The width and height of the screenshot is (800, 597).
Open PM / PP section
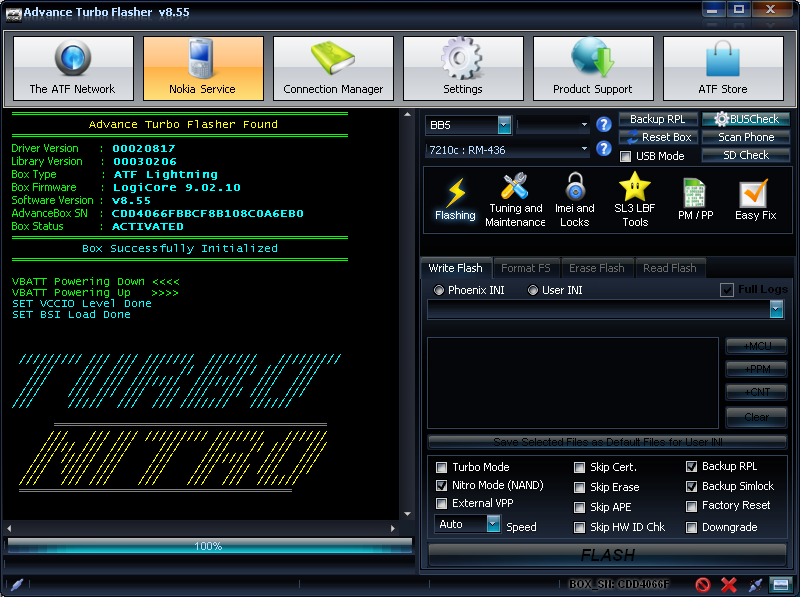(695, 200)
